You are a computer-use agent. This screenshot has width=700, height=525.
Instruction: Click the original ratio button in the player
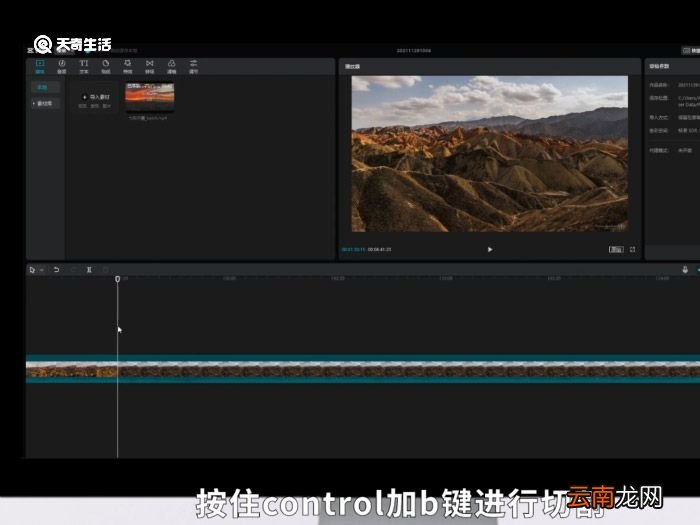[616, 250]
